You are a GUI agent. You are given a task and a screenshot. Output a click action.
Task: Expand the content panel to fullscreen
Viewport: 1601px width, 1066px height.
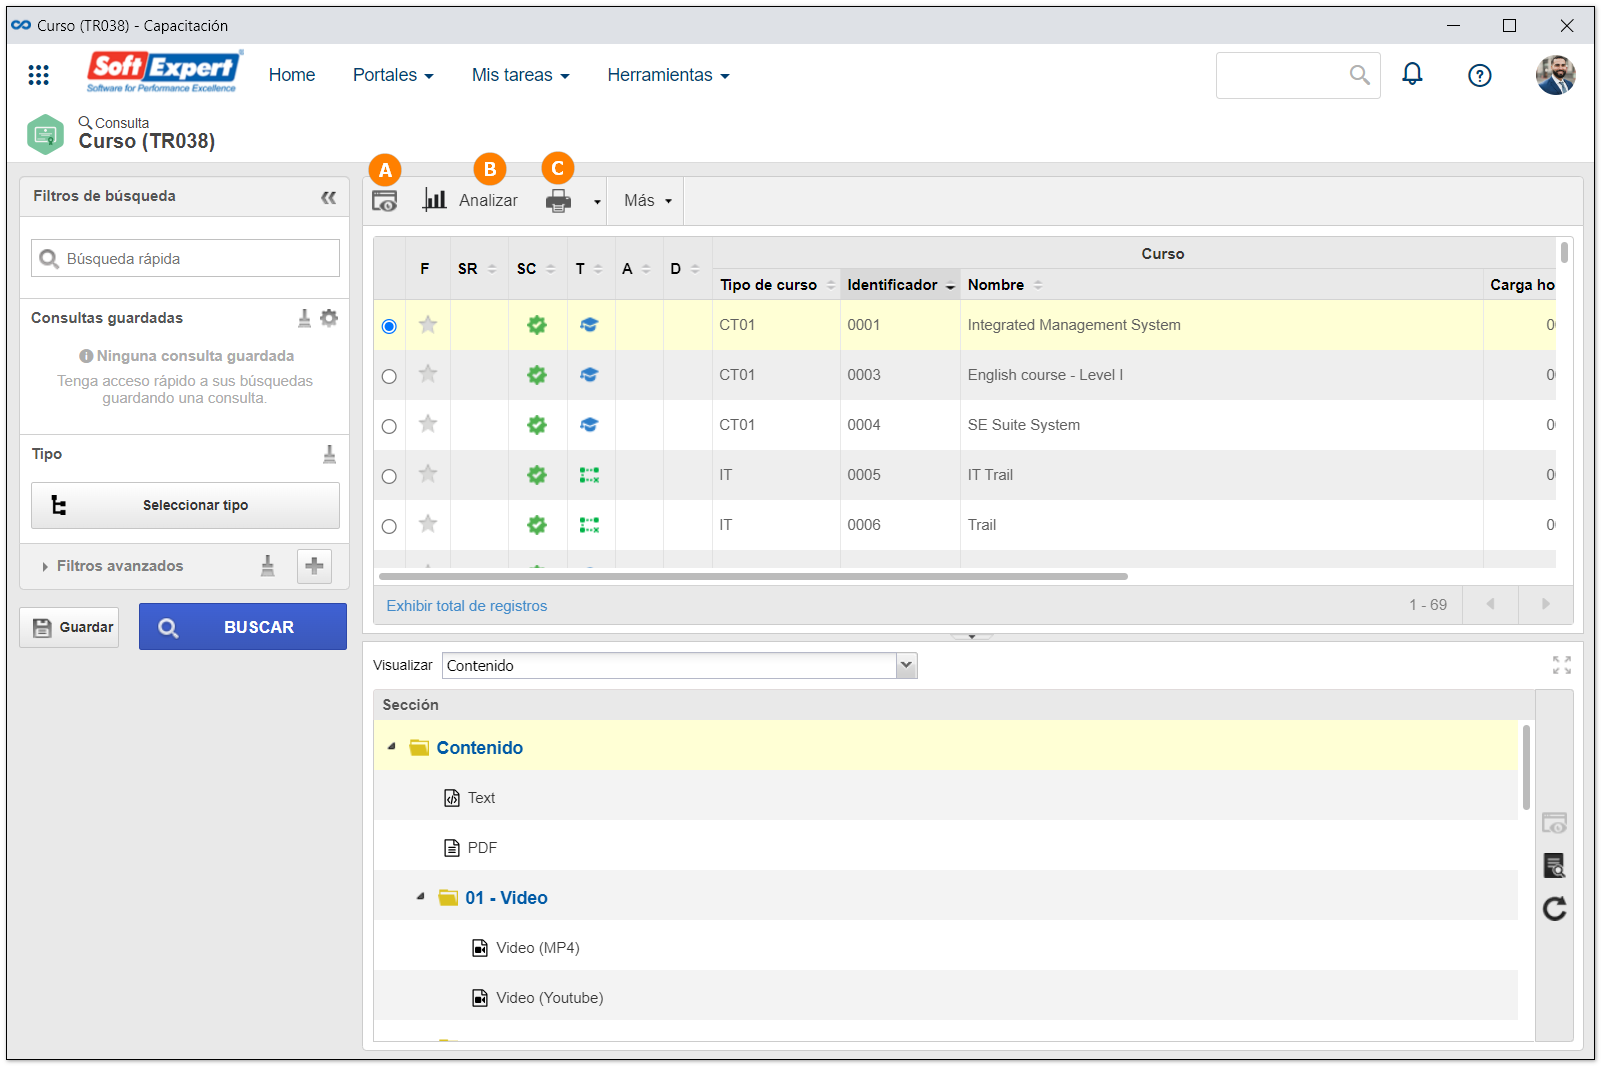pyautogui.click(x=1562, y=665)
